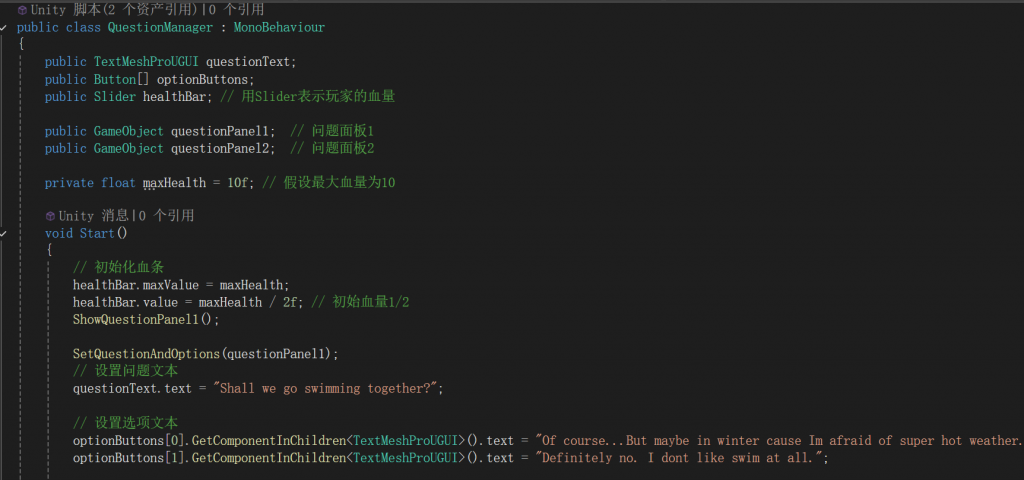Open the 'Unity 消息' CodeLens above Start
The width and height of the screenshot is (1024, 480).
pos(93,216)
